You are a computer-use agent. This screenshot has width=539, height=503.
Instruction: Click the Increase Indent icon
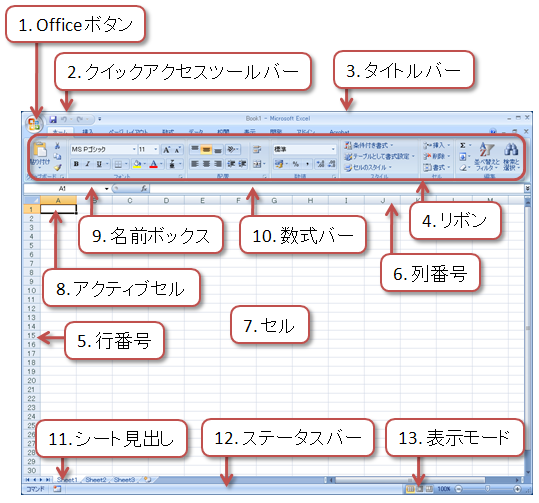click(242, 164)
